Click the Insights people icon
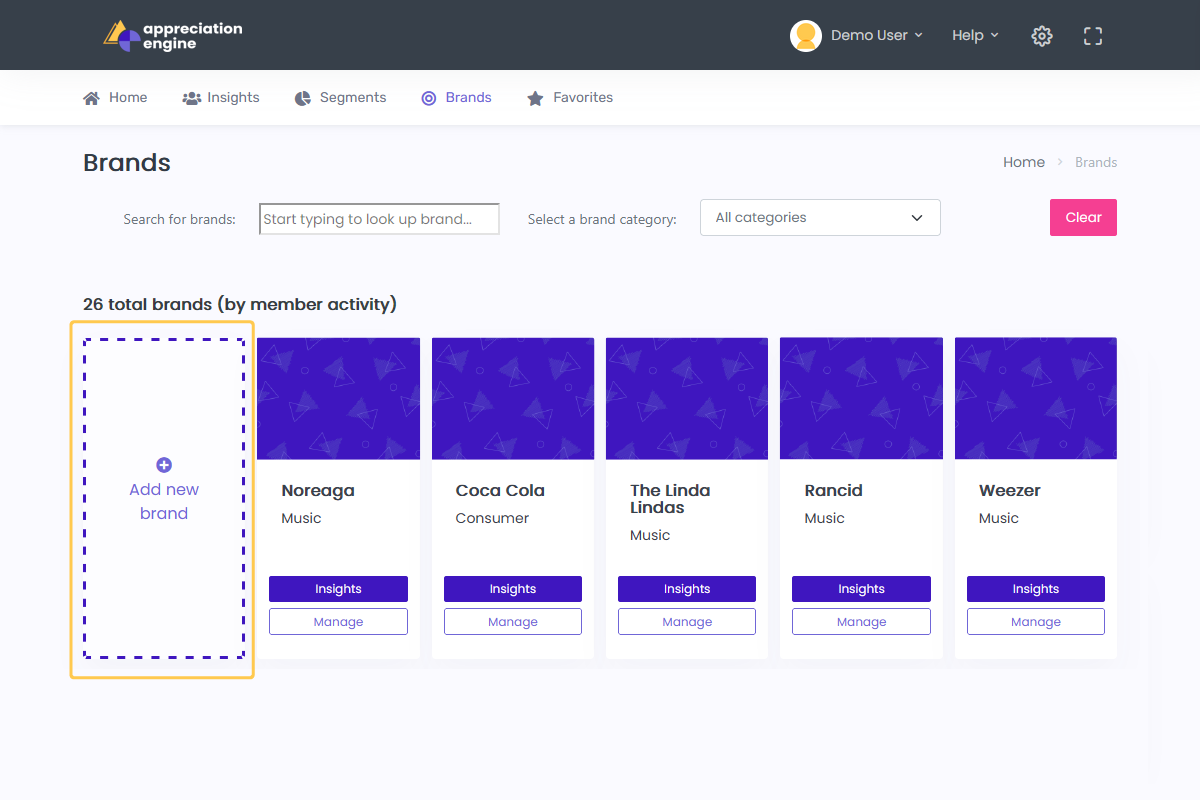Image resolution: width=1200 pixels, height=800 pixels. click(192, 98)
